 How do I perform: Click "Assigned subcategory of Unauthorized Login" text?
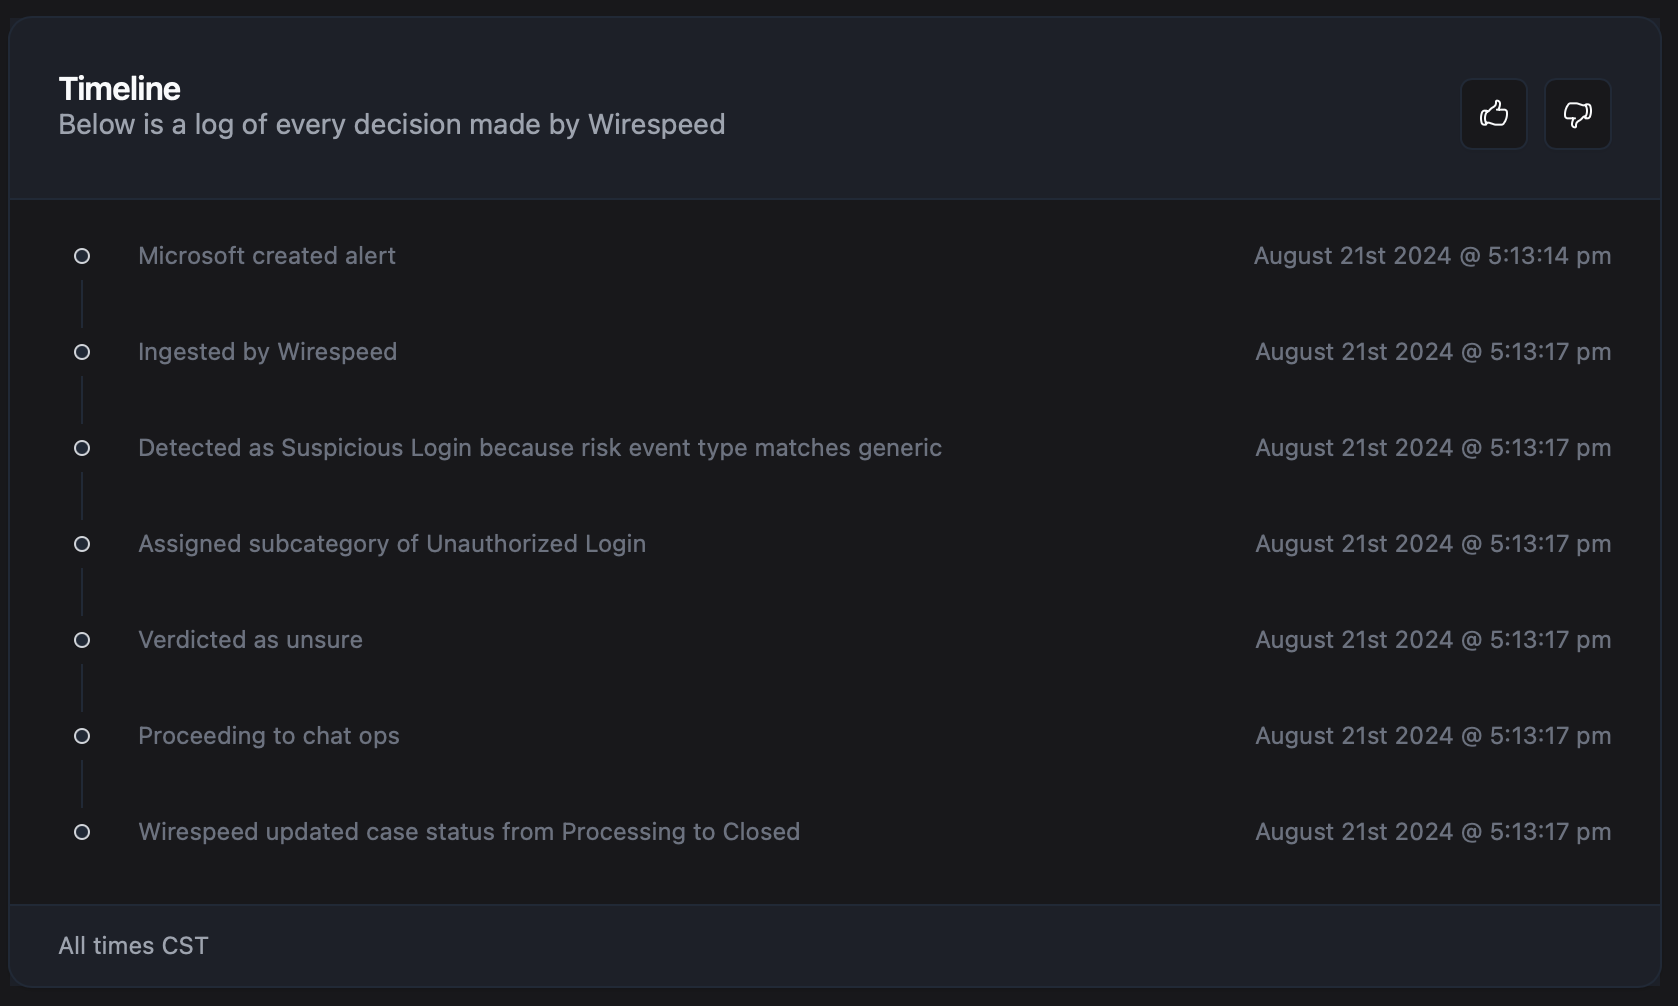[x=392, y=544]
